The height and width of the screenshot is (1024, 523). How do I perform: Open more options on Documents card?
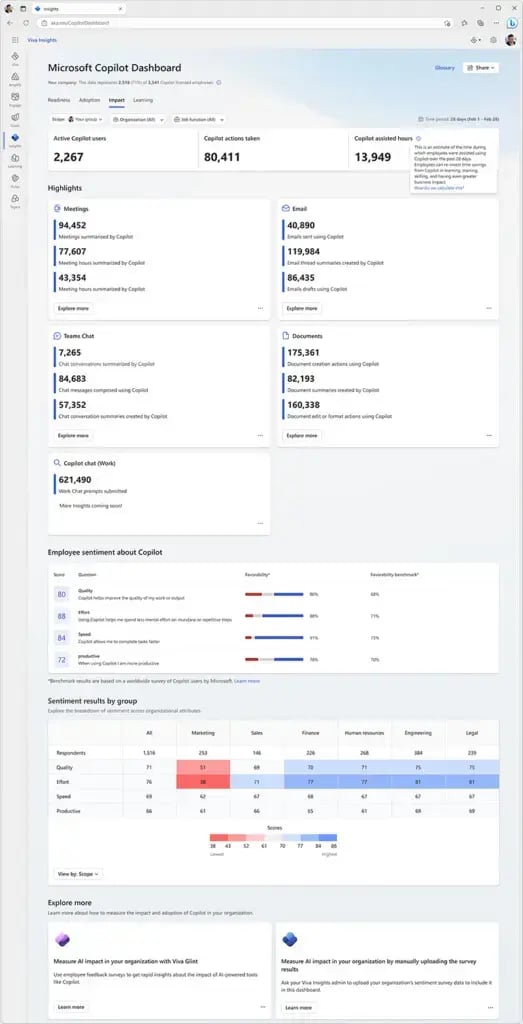[489, 435]
